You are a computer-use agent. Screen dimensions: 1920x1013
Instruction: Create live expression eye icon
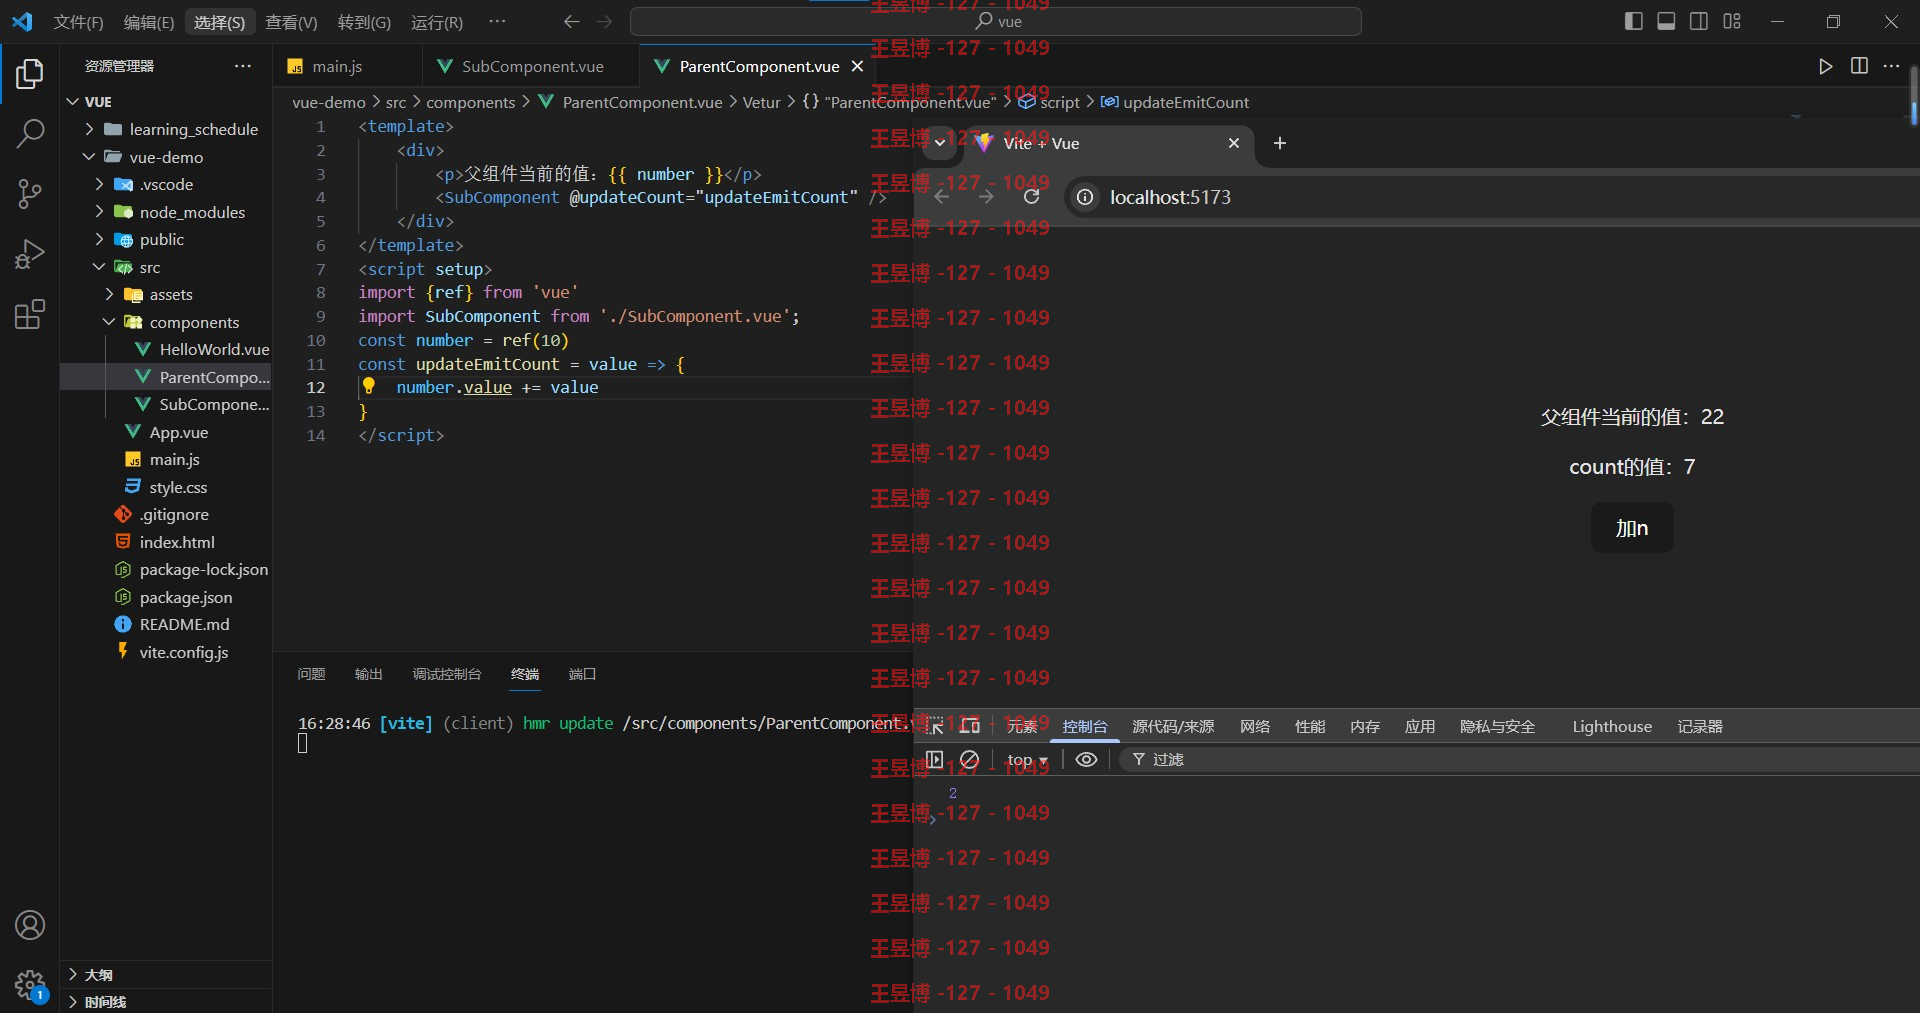(1086, 760)
